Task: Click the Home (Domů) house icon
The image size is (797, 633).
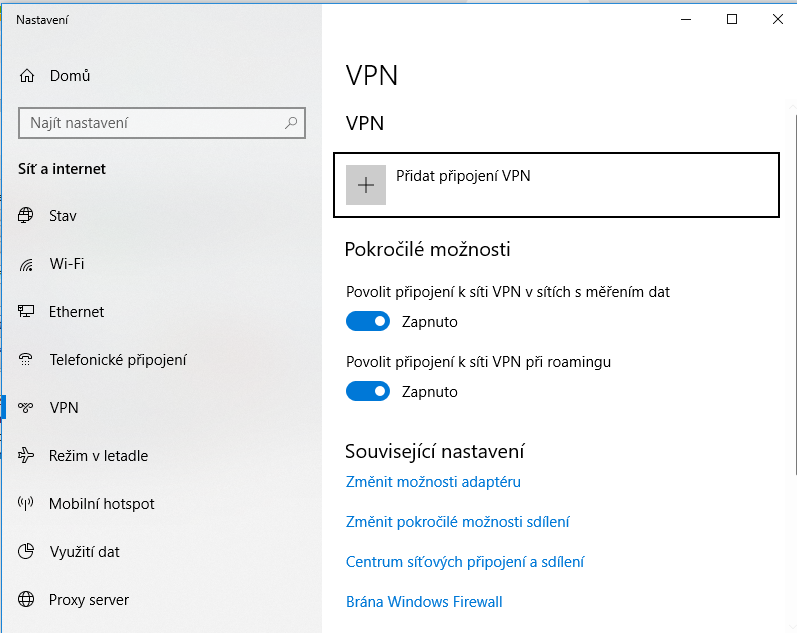Action: [x=27, y=76]
